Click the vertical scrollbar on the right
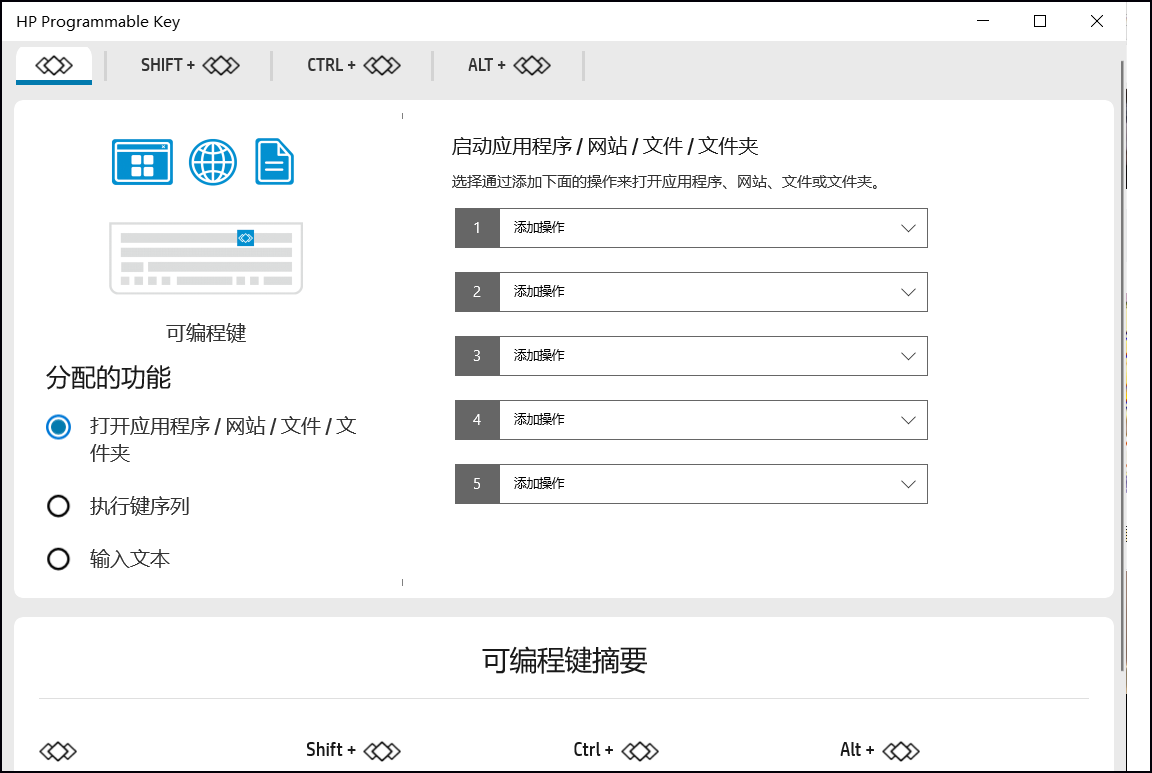1152x773 pixels. point(1121,360)
